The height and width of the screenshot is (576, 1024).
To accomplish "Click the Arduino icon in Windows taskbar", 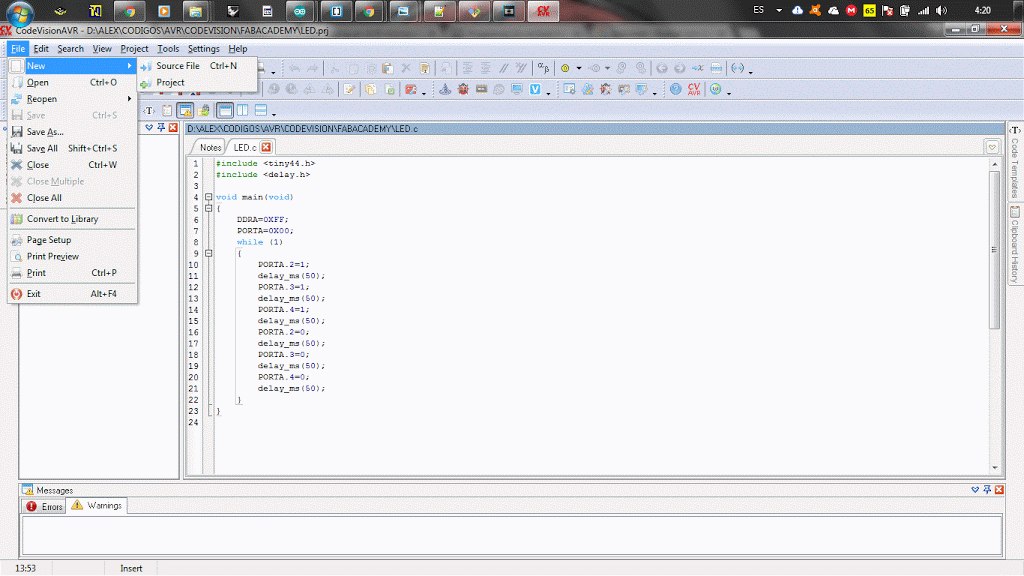I will 300,11.
